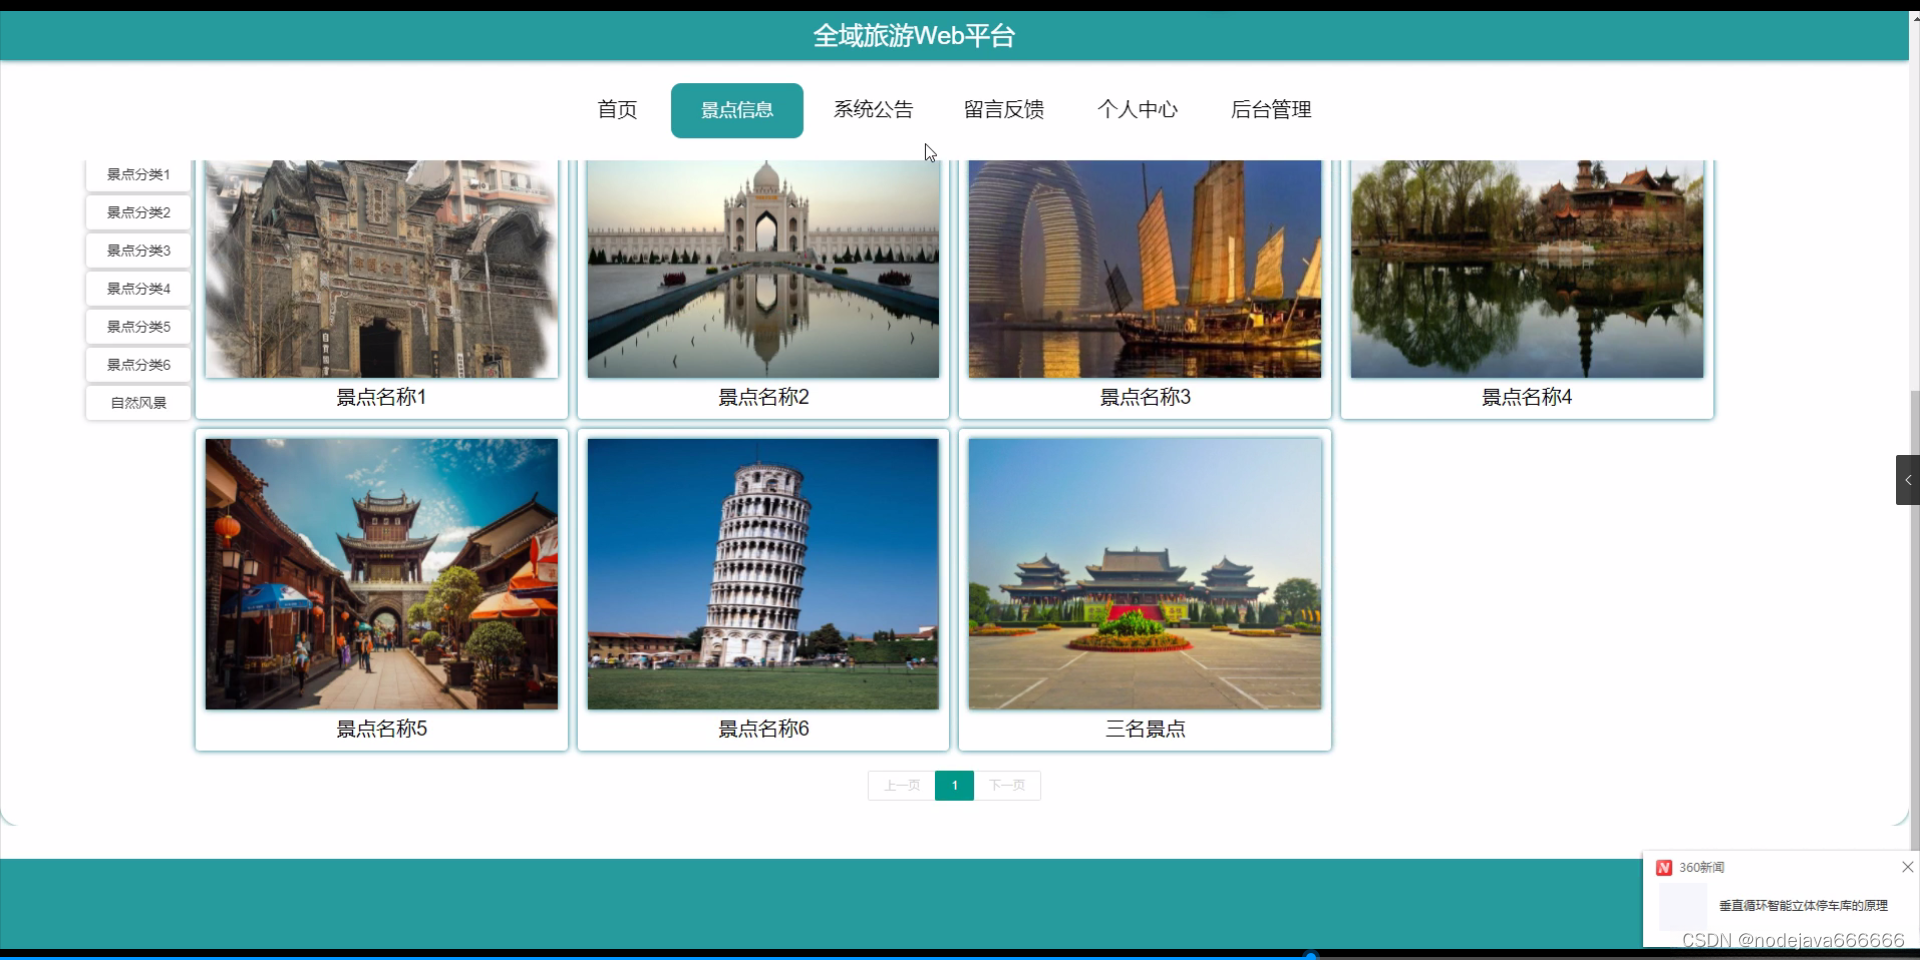This screenshot has height=960, width=1920.
Task: Filter by category 景点分类2
Action: pos(138,212)
